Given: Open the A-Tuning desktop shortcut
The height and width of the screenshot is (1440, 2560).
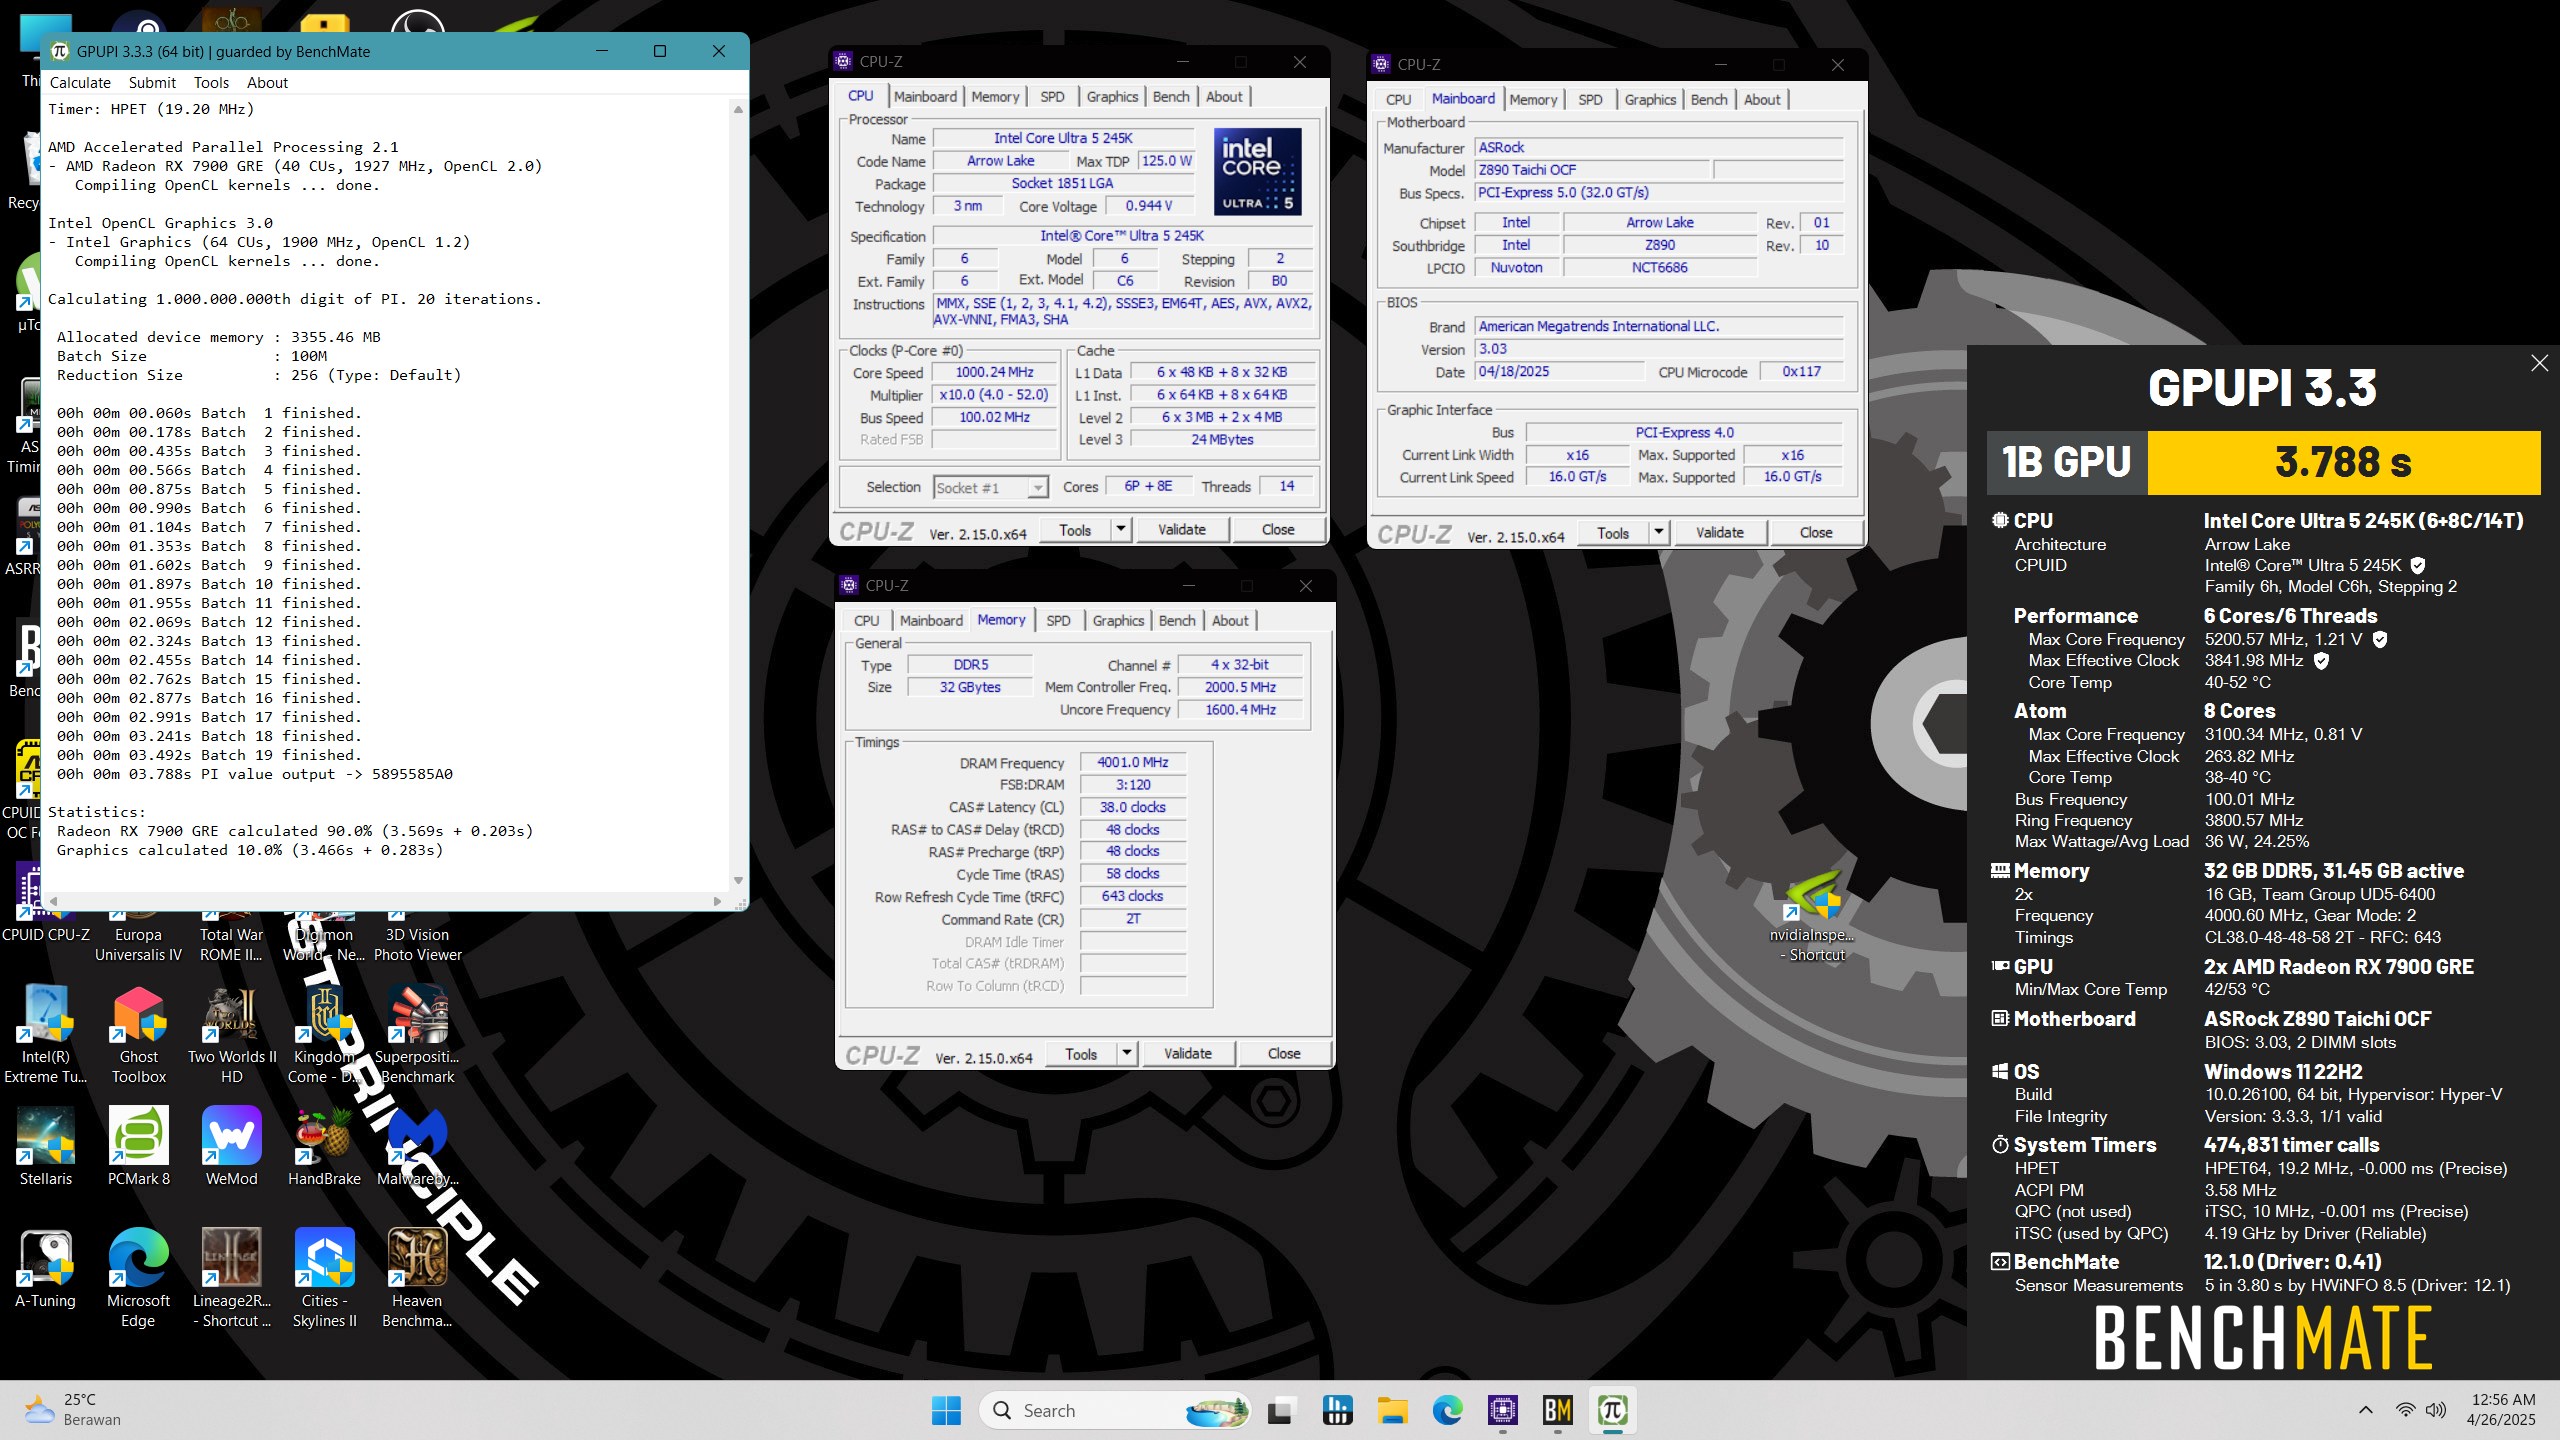Looking at the screenshot, I should [46, 1269].
